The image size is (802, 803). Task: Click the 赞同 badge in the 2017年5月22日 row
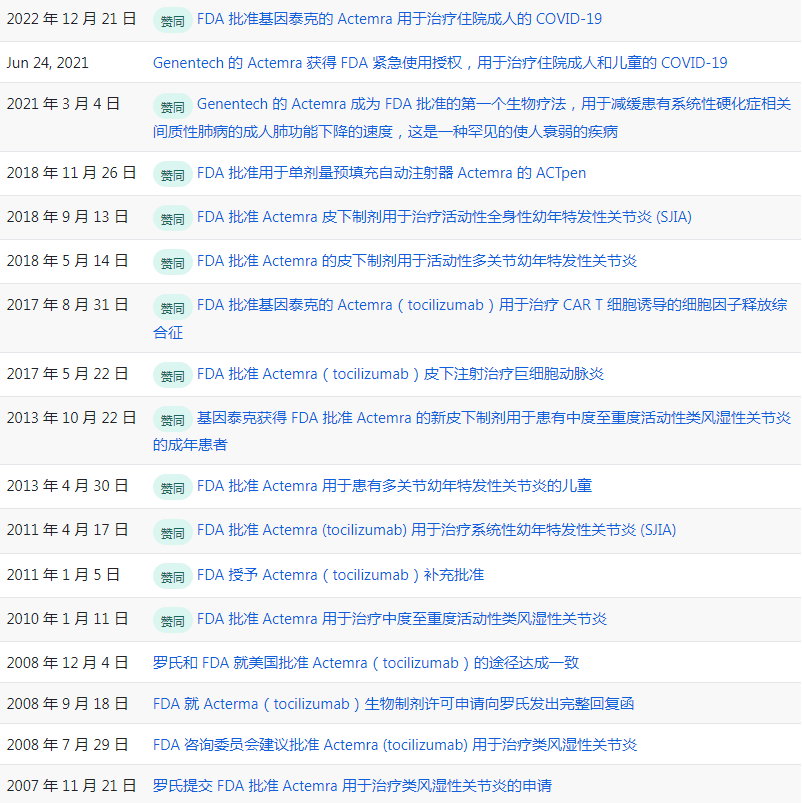[x=173, y=375]
